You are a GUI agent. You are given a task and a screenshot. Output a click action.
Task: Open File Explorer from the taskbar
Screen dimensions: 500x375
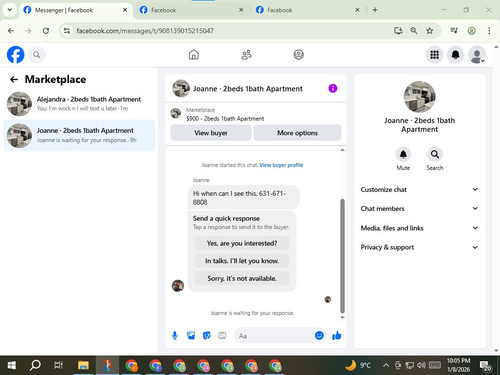pos(83,365)
